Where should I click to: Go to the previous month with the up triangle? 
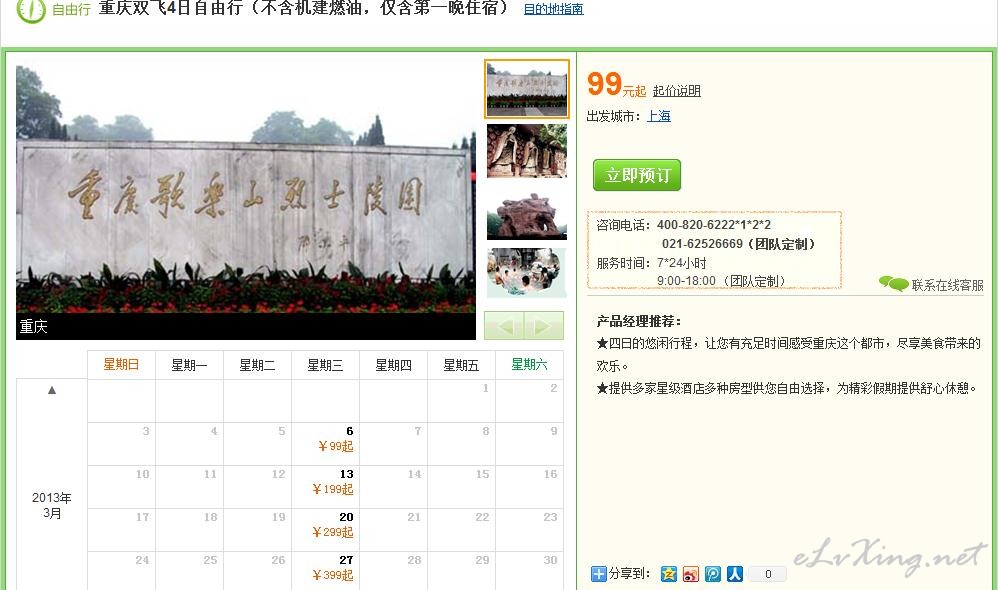pos(52,390)
